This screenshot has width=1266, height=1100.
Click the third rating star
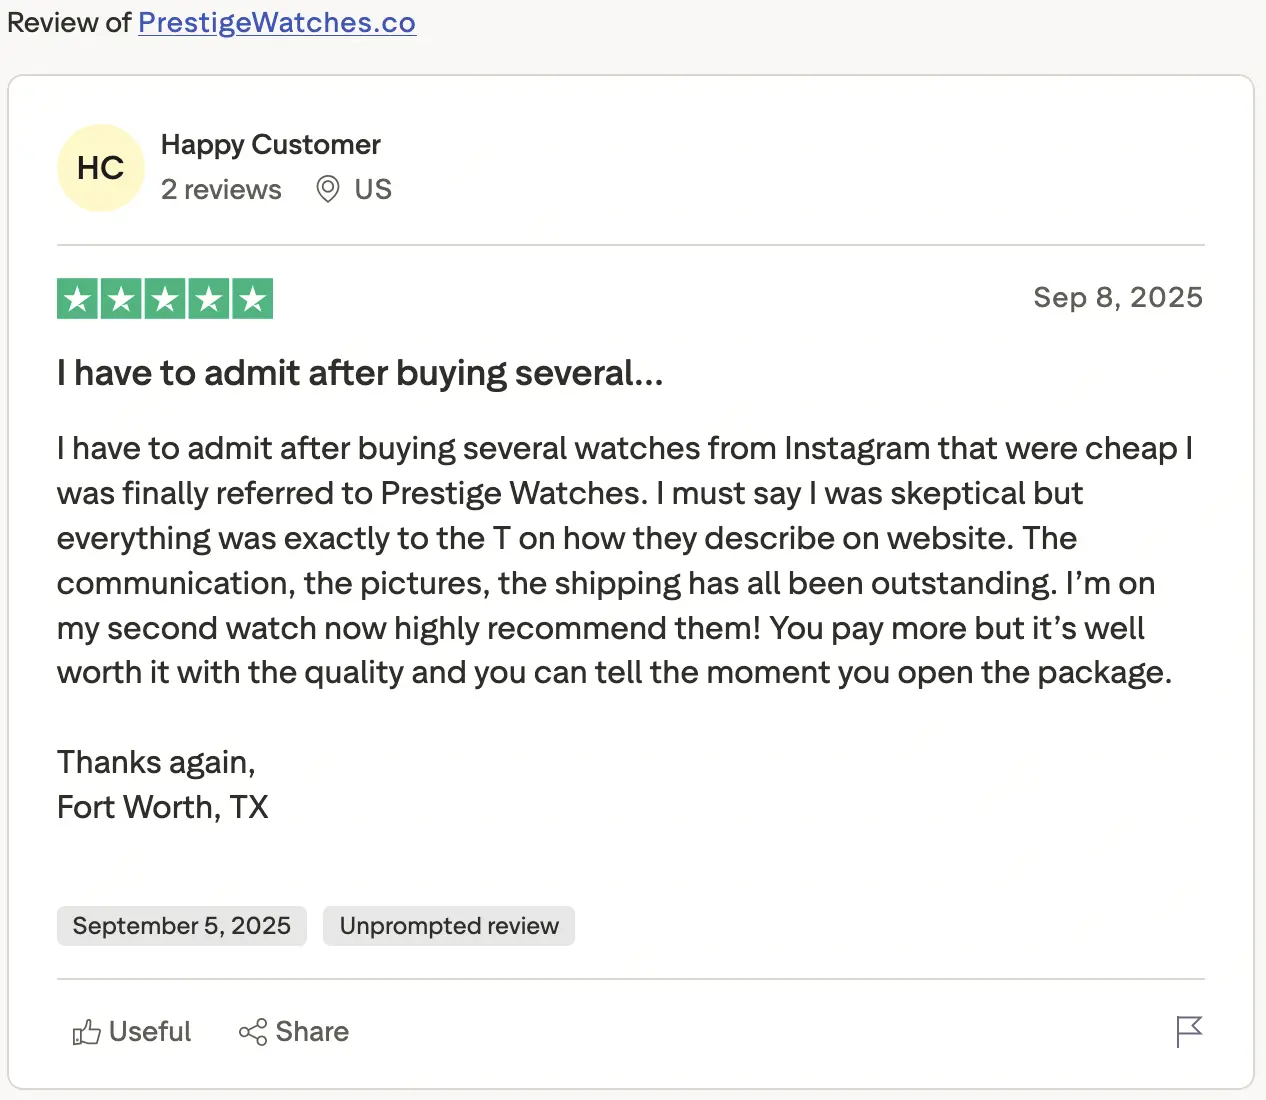165,299
